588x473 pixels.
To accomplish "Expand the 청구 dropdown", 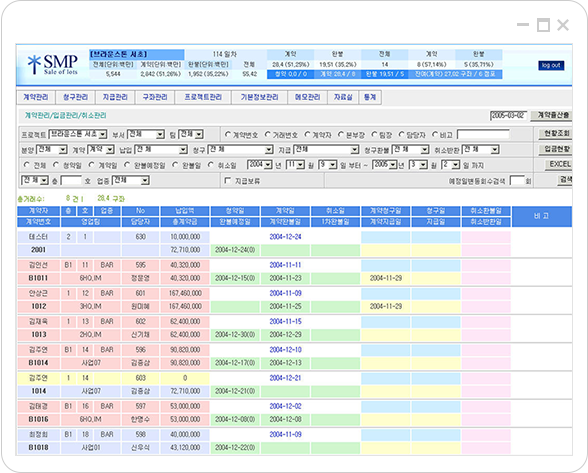I will coord(240,150).
